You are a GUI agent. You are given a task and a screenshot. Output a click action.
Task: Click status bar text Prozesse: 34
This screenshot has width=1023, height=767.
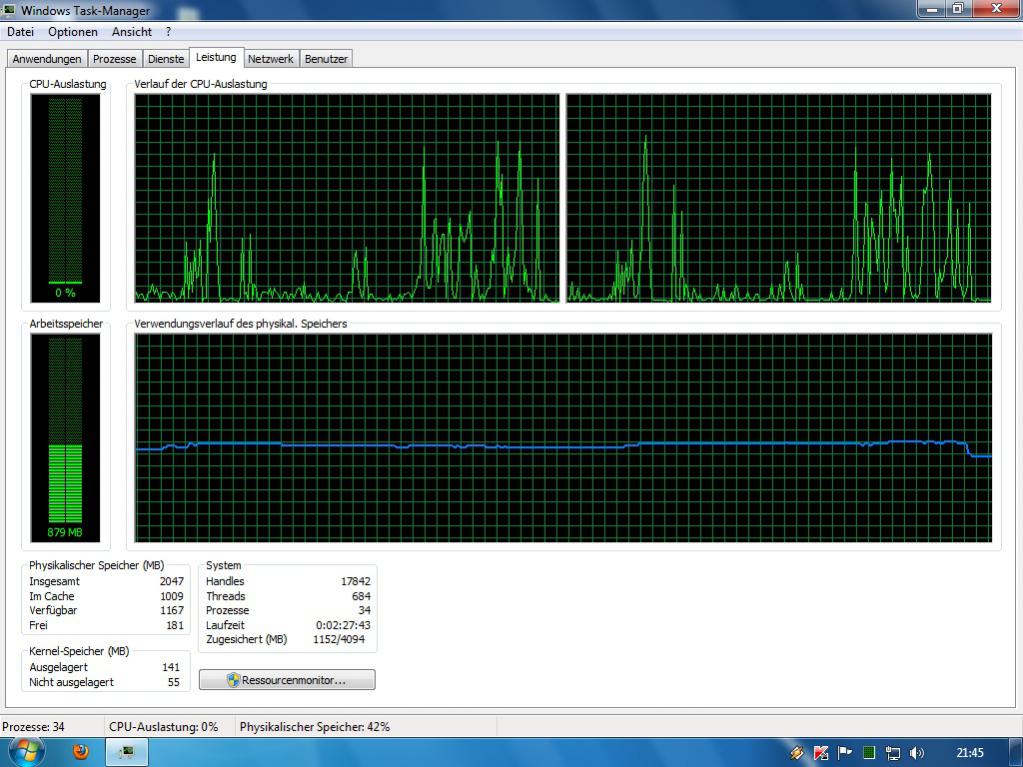point(33,727)
